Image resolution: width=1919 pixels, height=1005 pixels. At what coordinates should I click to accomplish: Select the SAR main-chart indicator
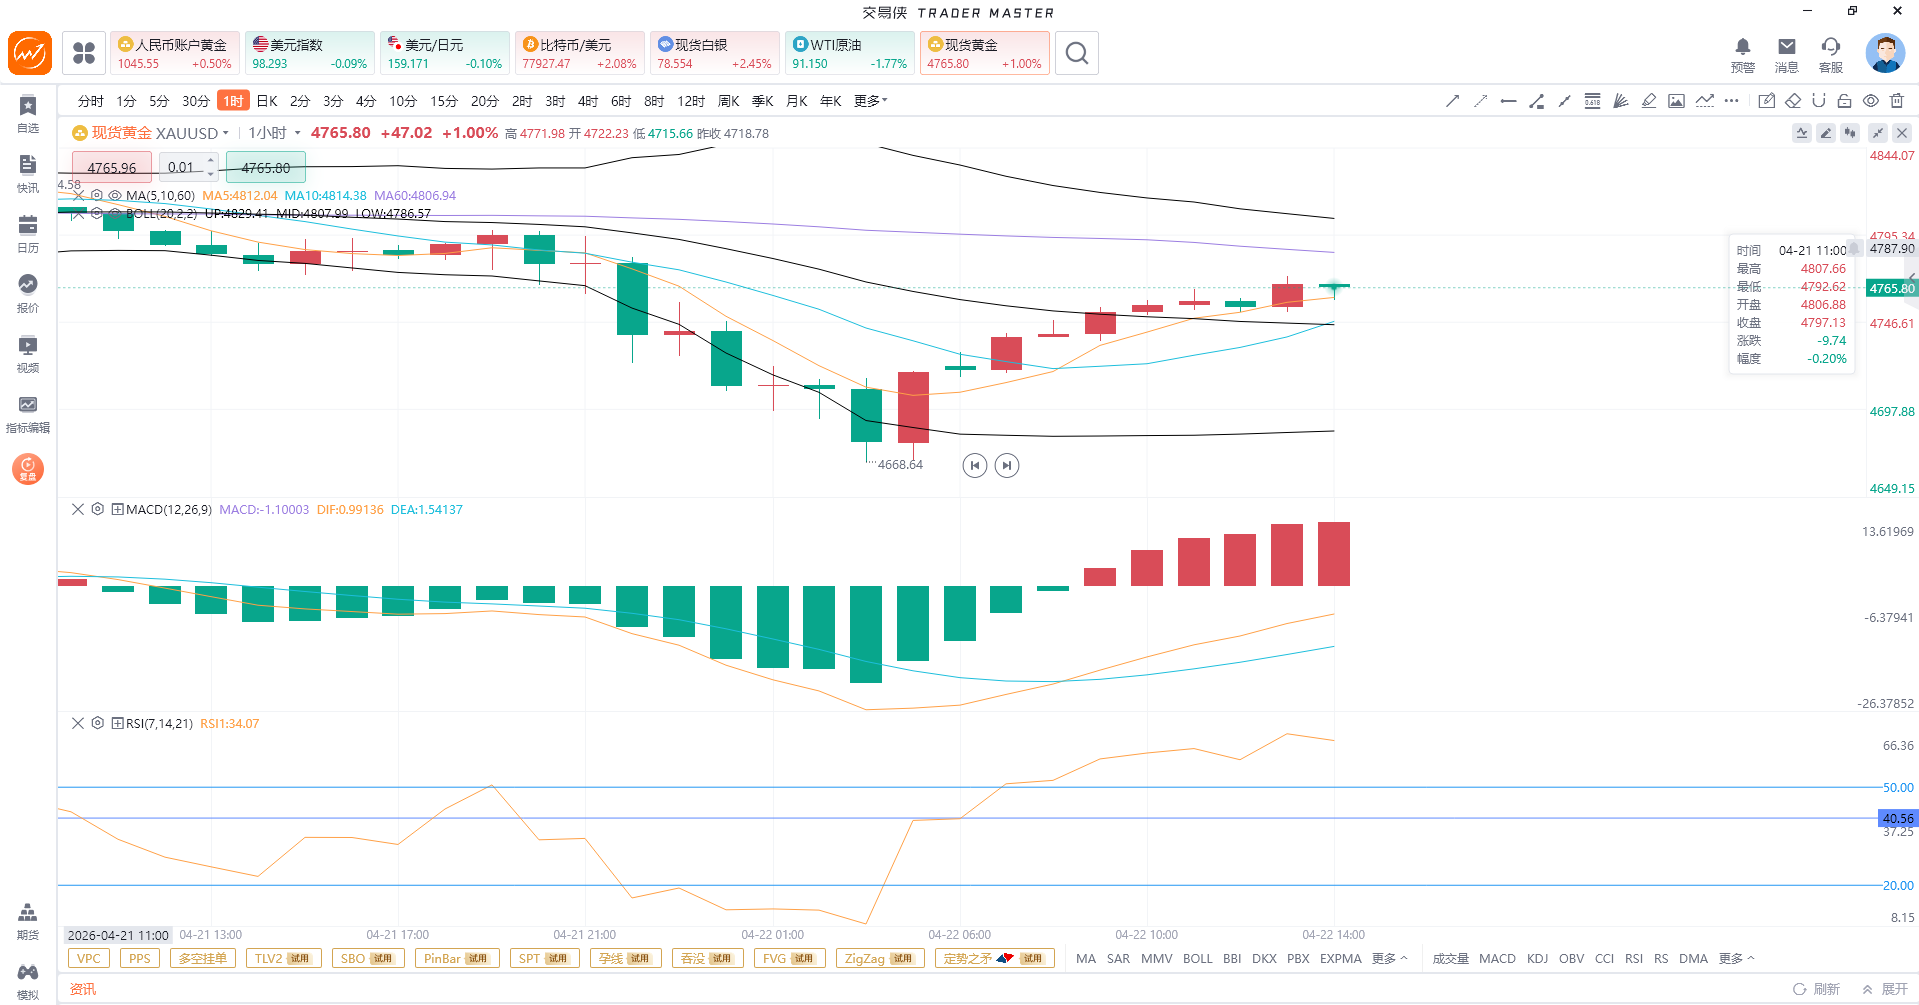coord(1119,959)
